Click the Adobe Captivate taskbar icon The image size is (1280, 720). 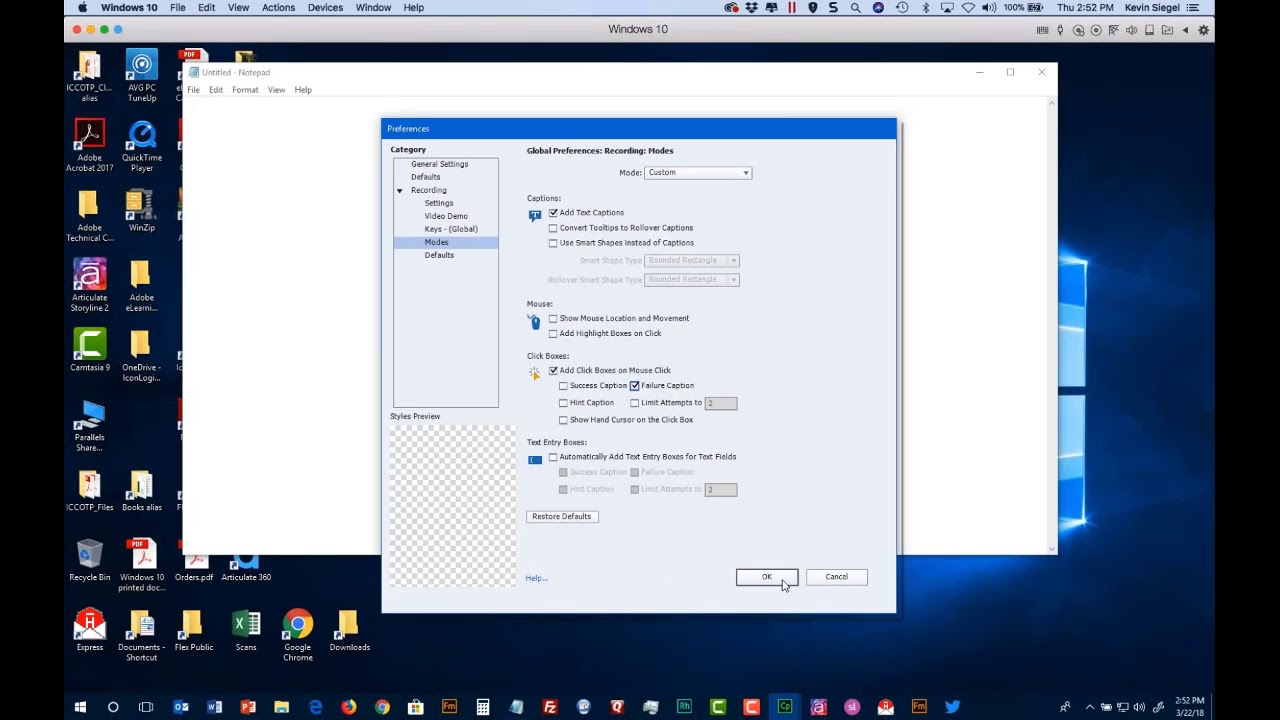click(x=785, y=707)
